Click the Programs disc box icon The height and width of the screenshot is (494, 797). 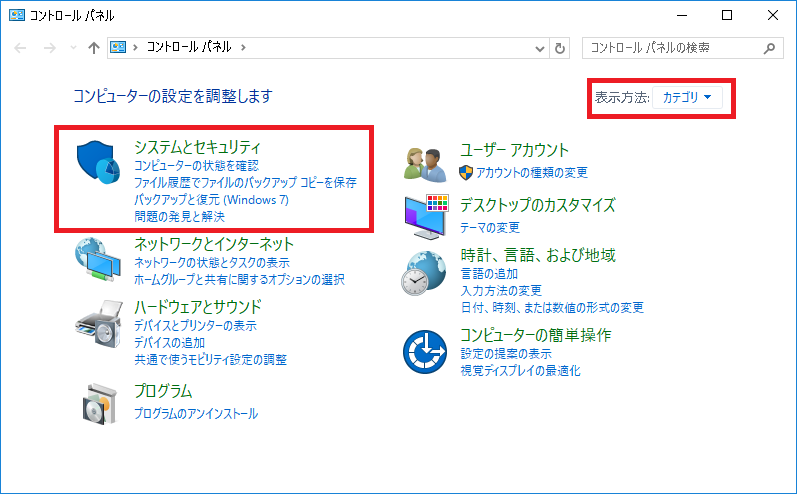click(100, 404)
